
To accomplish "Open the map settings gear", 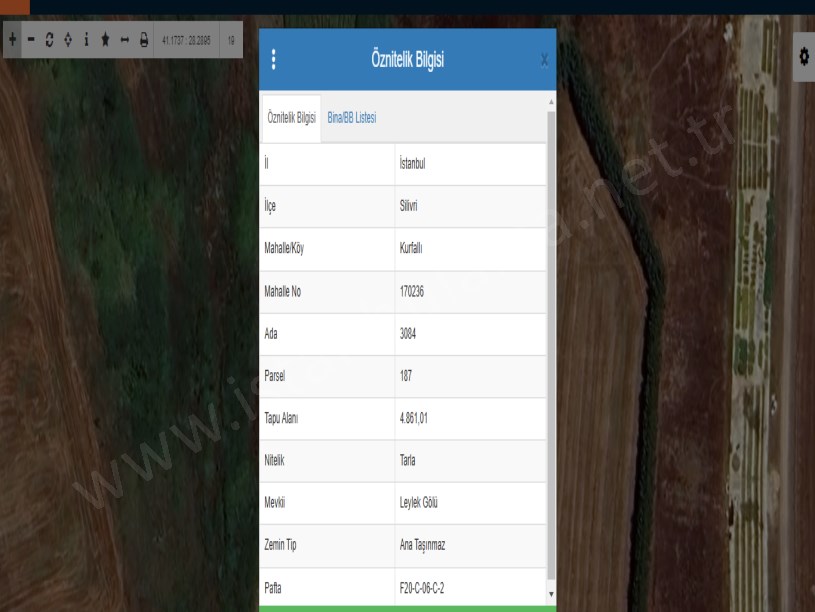I will pos(804,57).
